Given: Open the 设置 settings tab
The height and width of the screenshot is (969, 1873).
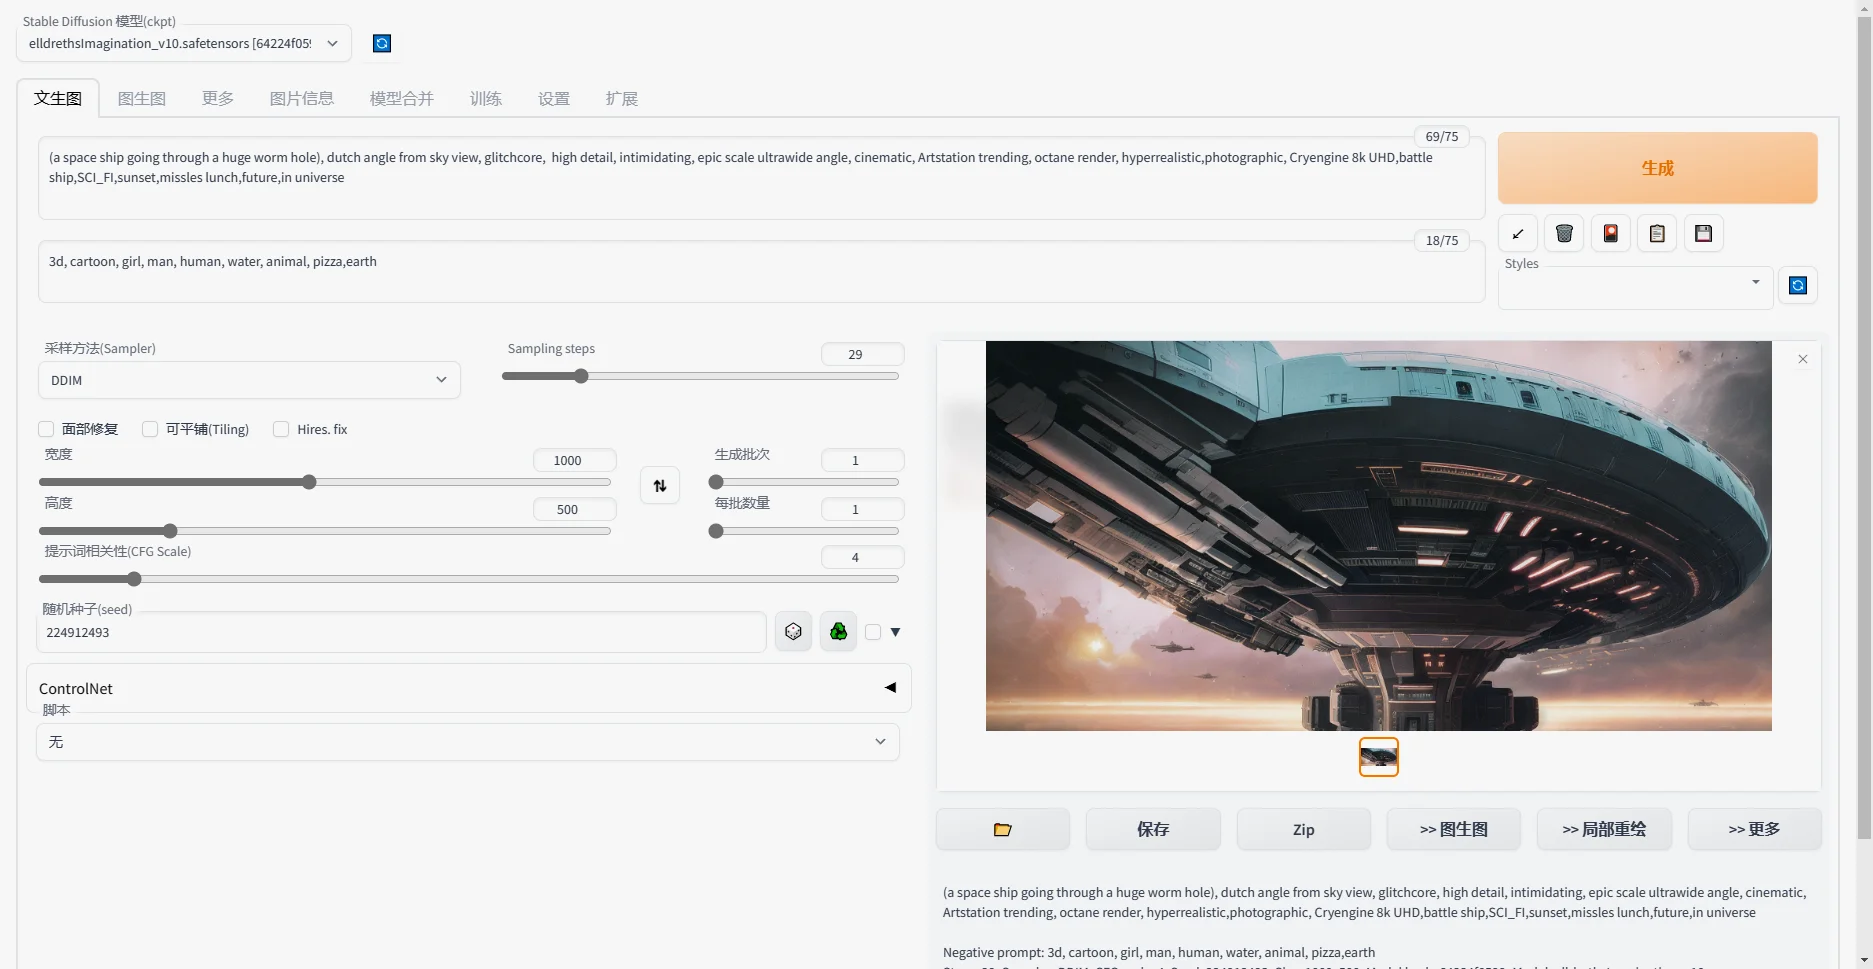Looking at the screenshot, I should pos(554,98).
